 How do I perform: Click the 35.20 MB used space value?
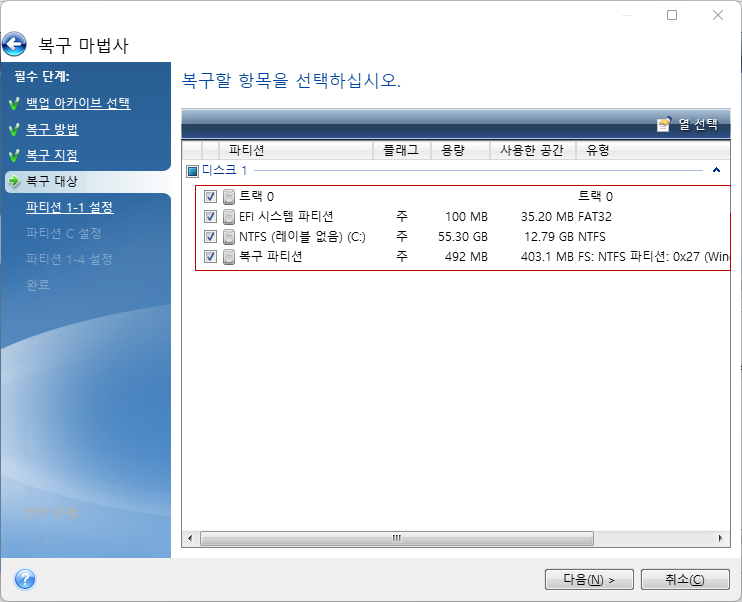pyautogui.click(x=548, y=217)
